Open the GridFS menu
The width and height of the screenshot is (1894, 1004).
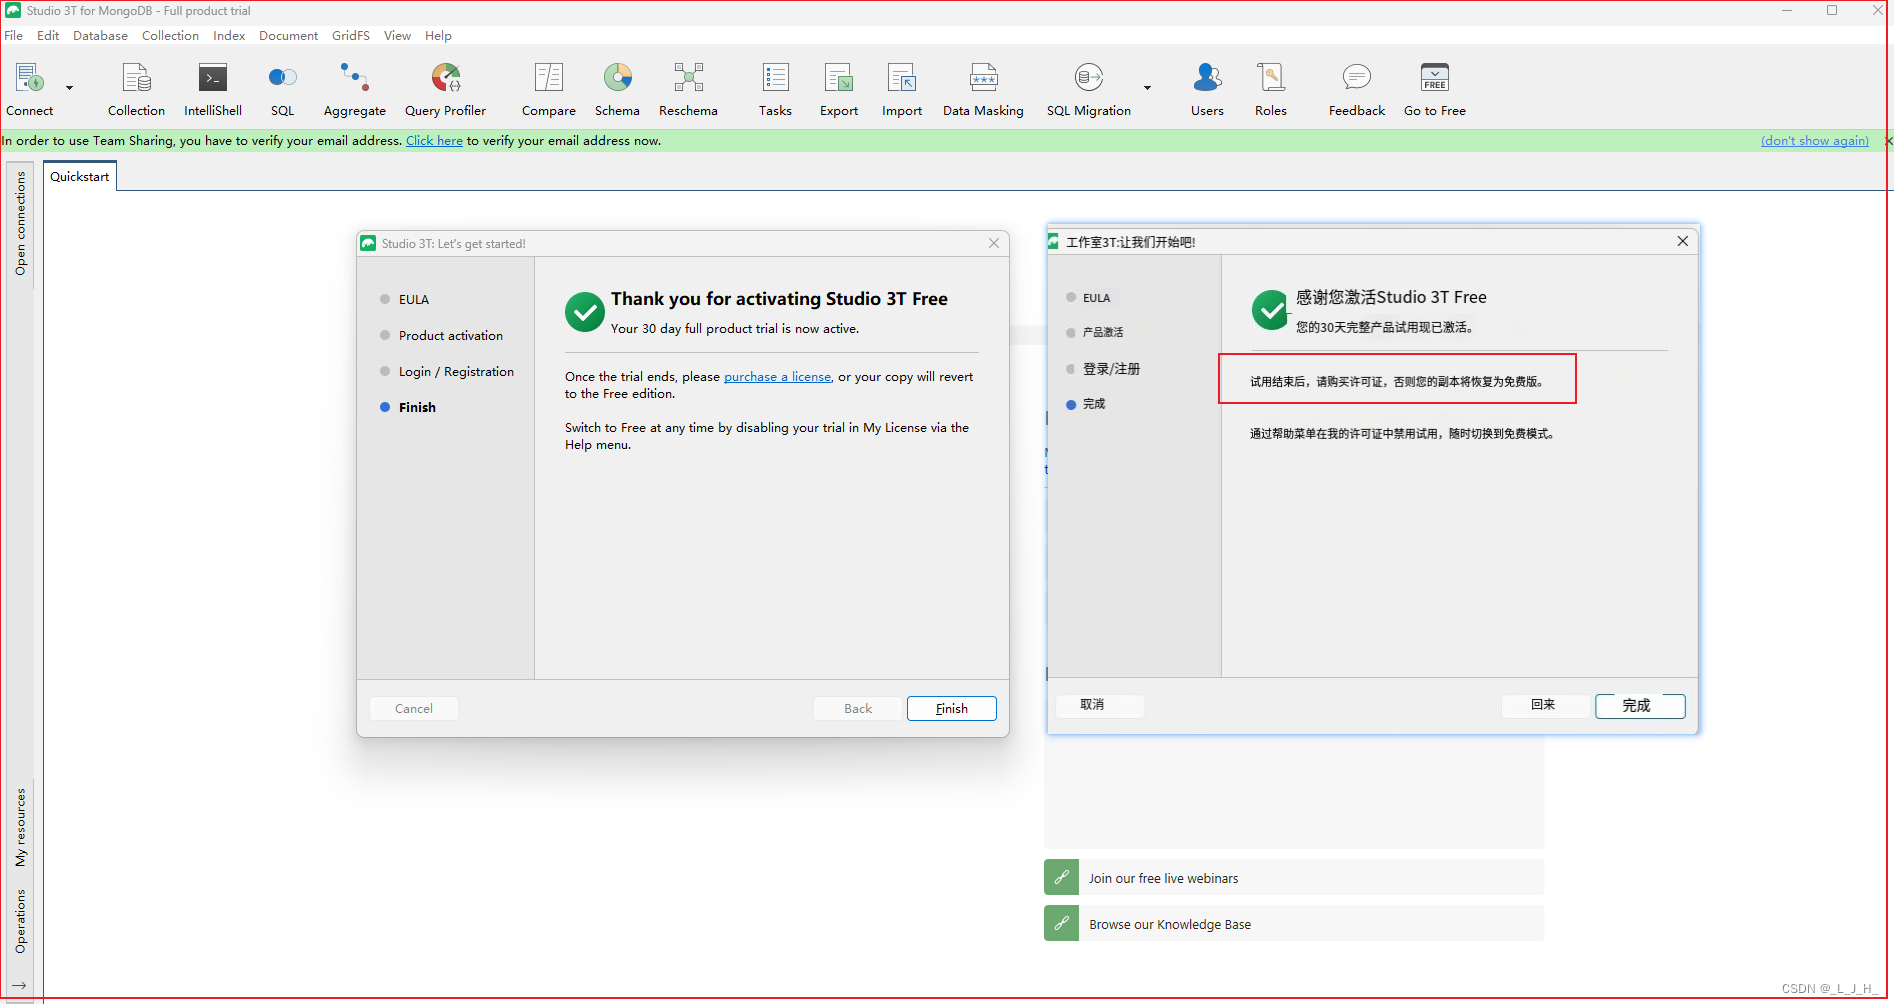tap(350, 35)
